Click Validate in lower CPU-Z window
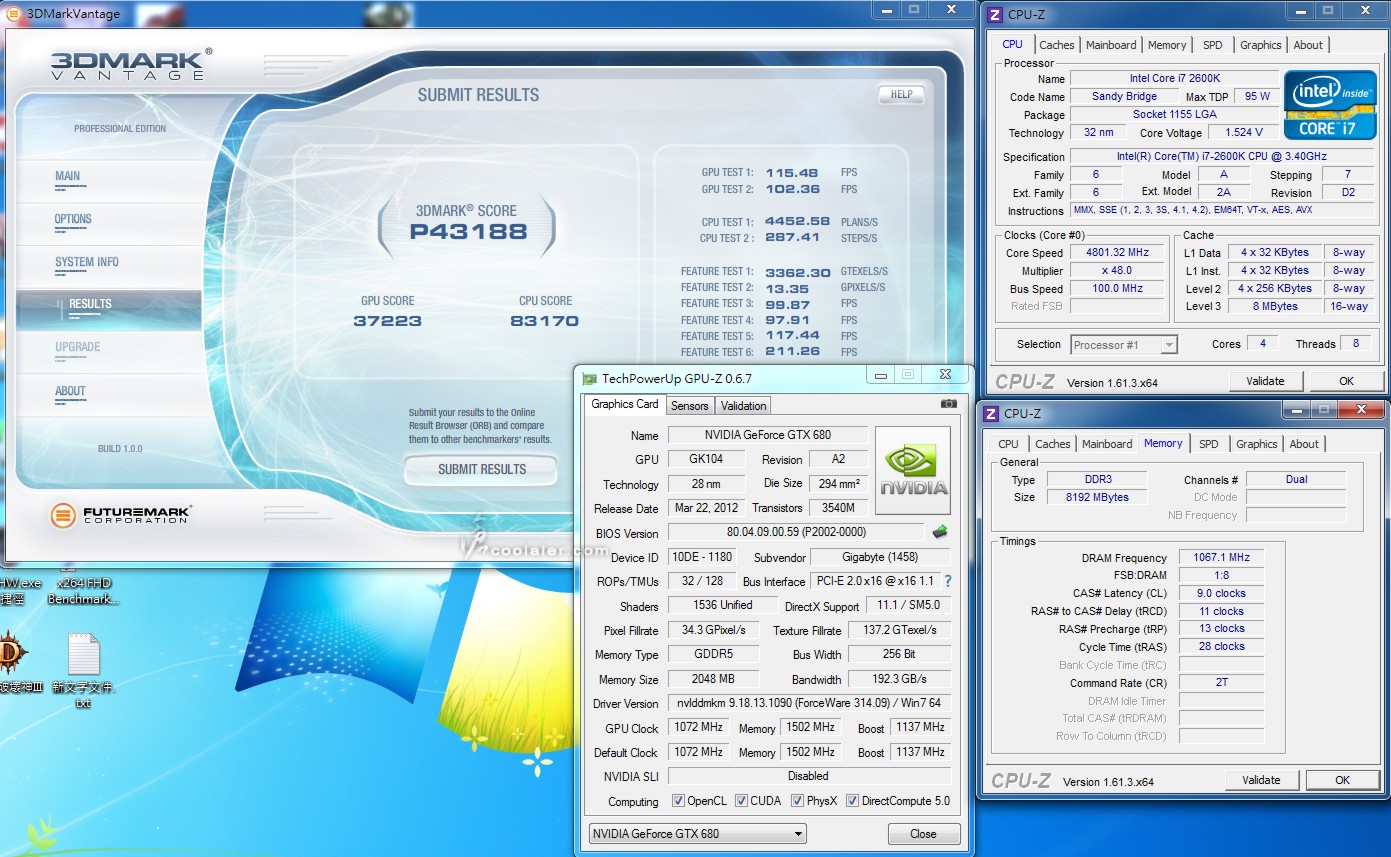Image resolution: width=1391 pixels, height=857 pixels. [x=1261, y=780]
